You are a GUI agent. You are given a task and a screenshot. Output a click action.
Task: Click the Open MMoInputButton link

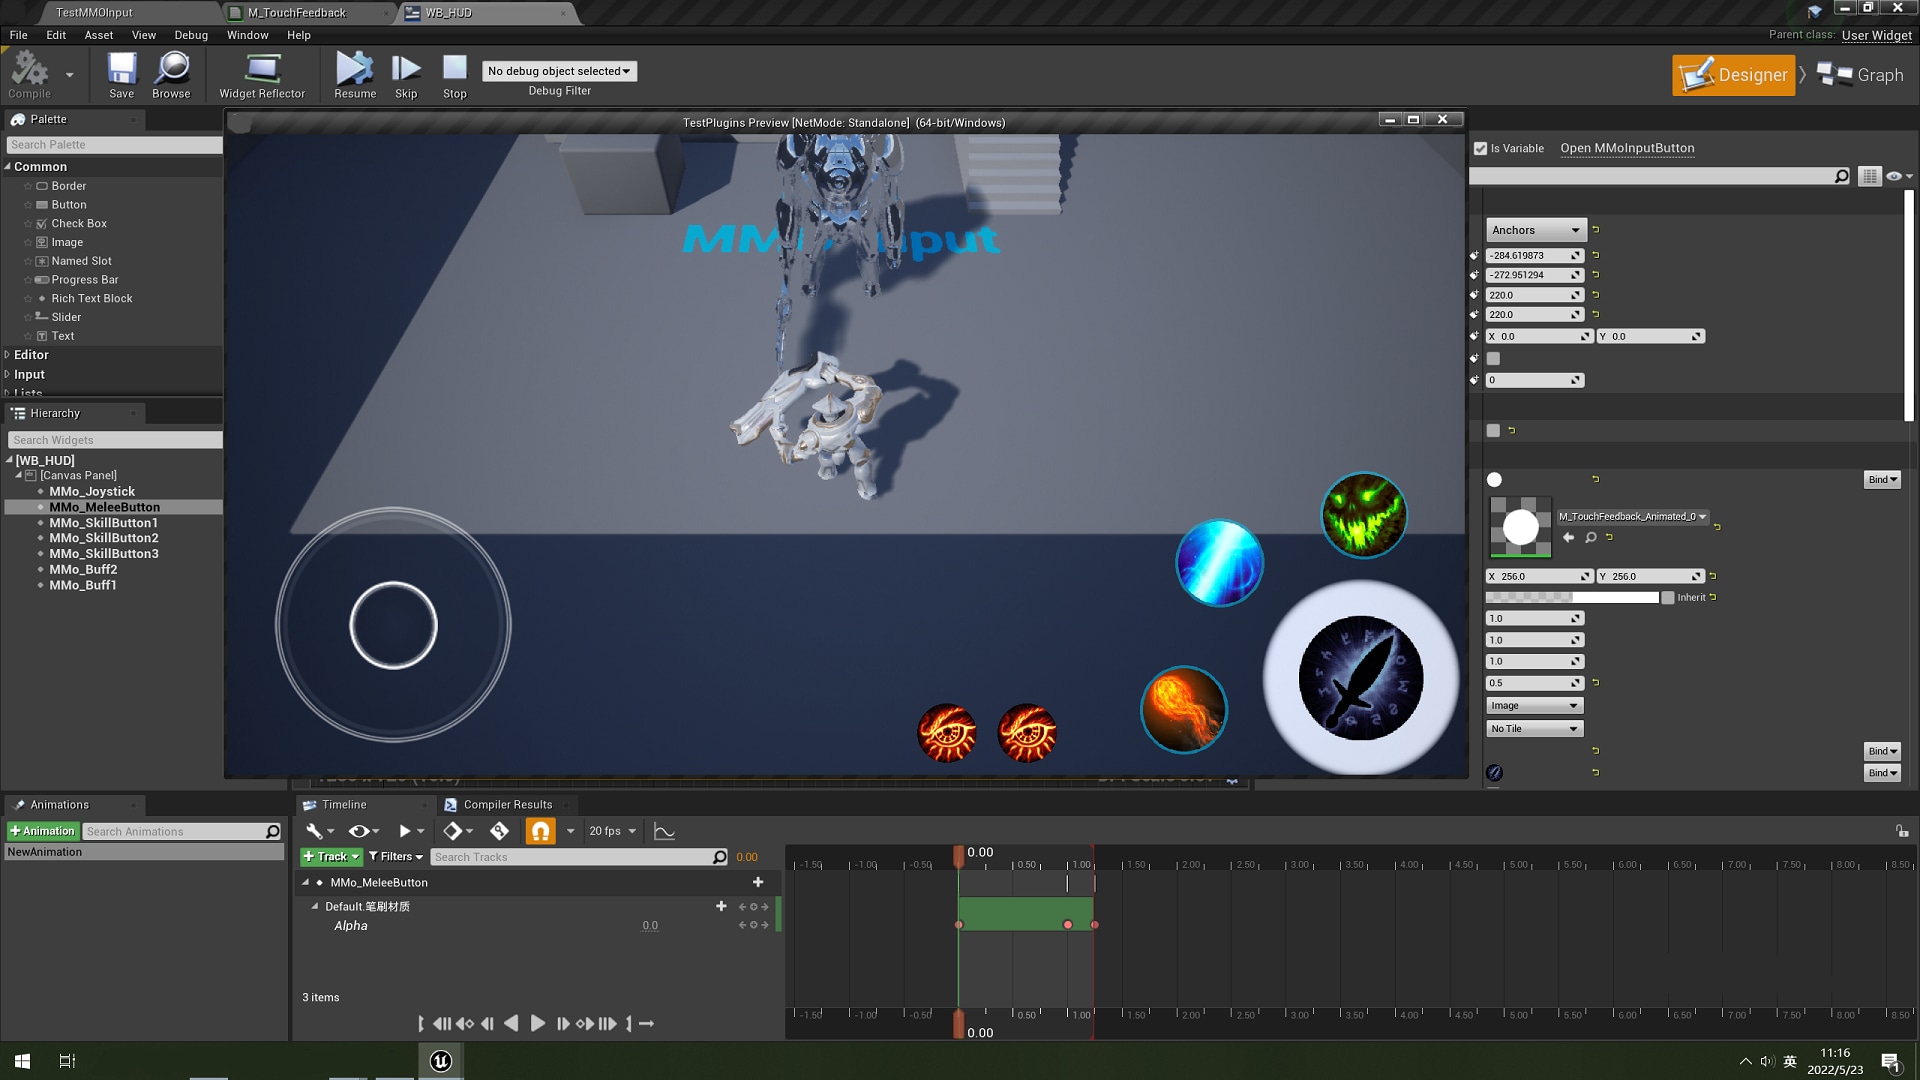pyautogui.click(x=1627, y=148)
